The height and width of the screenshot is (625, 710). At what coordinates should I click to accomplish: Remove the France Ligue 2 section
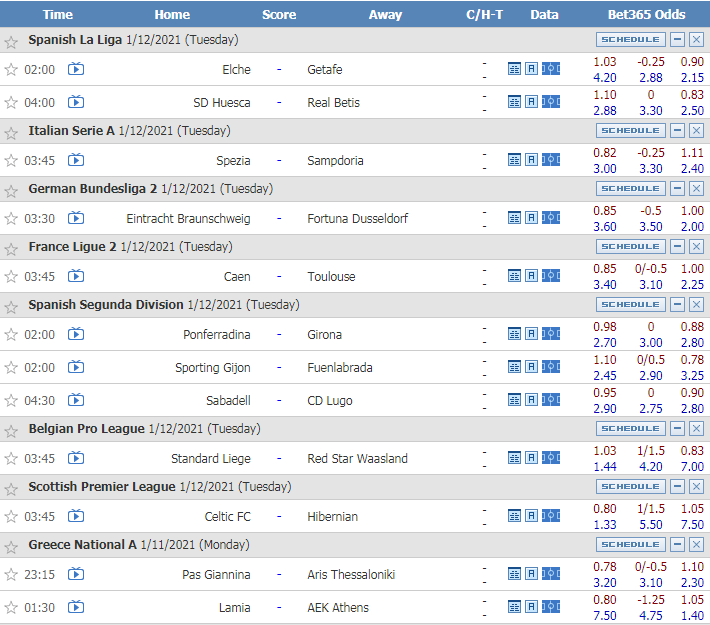[696, 246]
